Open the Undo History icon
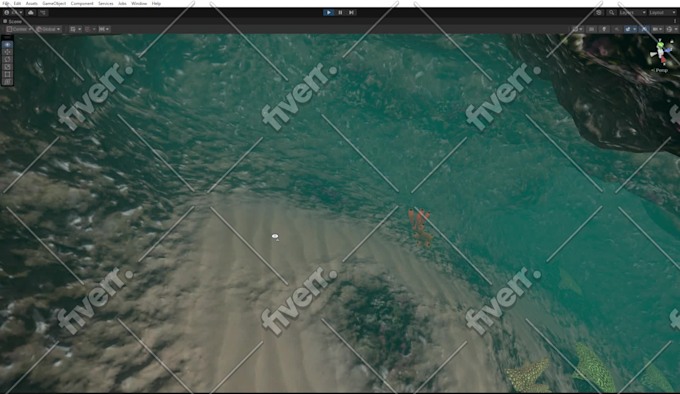680x394 pixels. (x=599, y=13)
